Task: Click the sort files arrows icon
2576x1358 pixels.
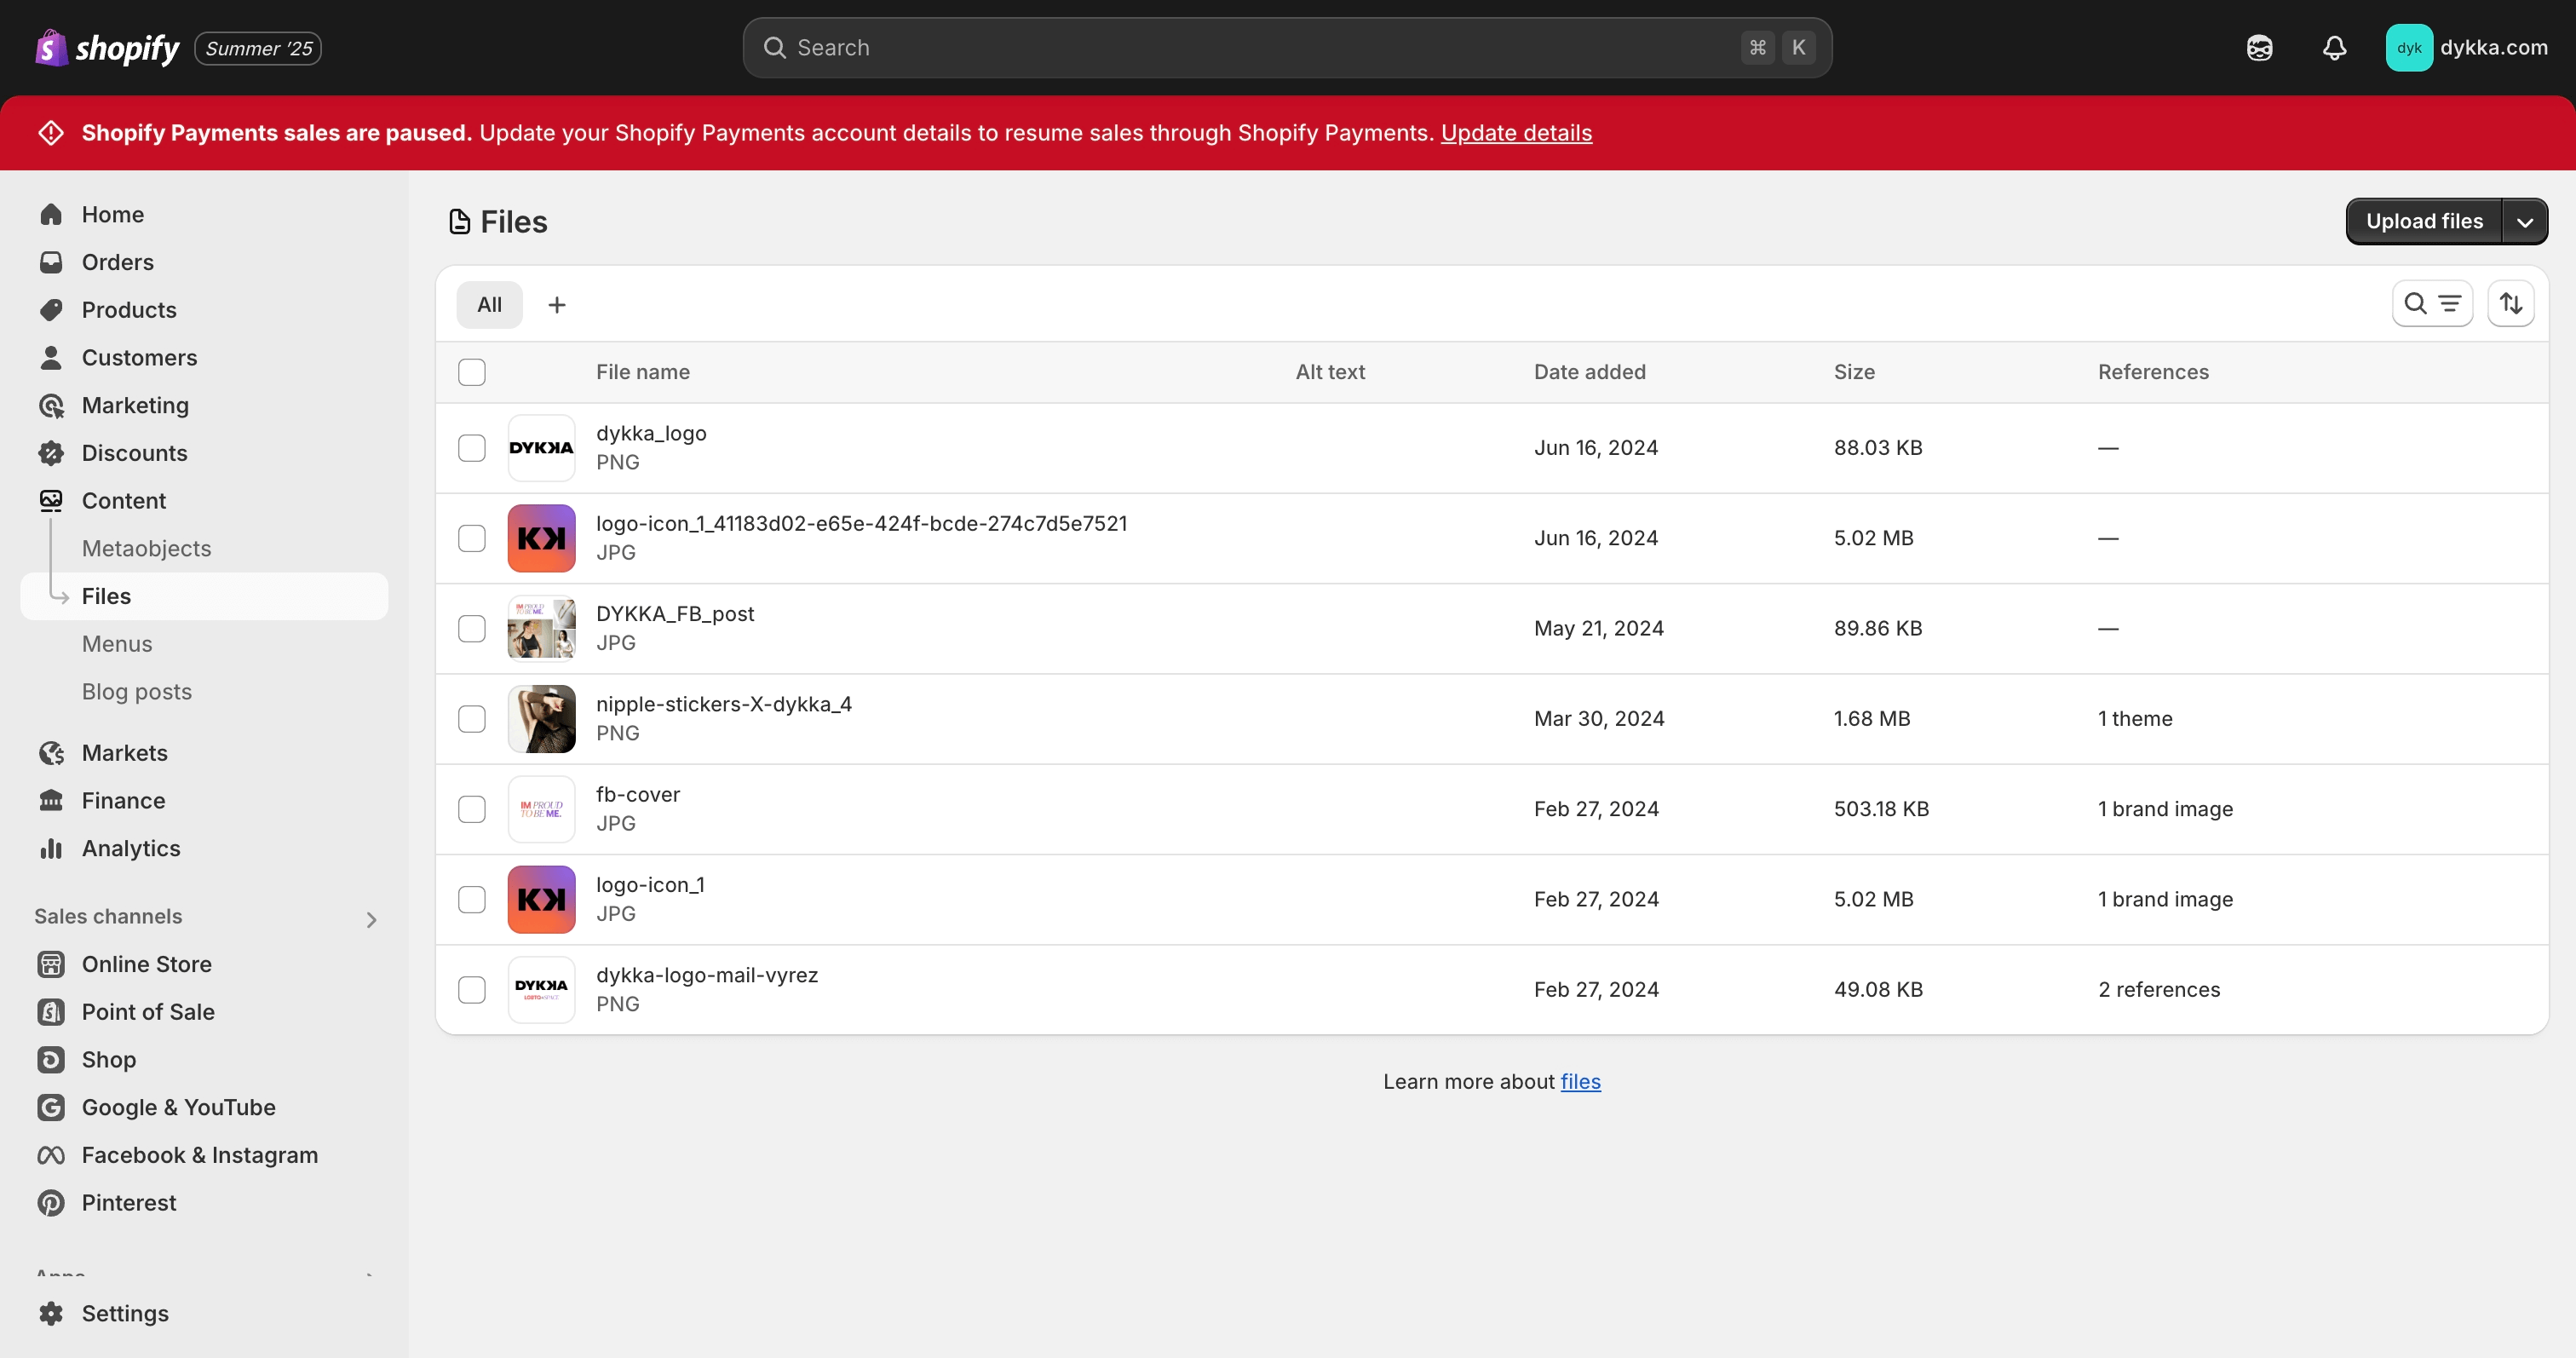Action: point(2511,304)
